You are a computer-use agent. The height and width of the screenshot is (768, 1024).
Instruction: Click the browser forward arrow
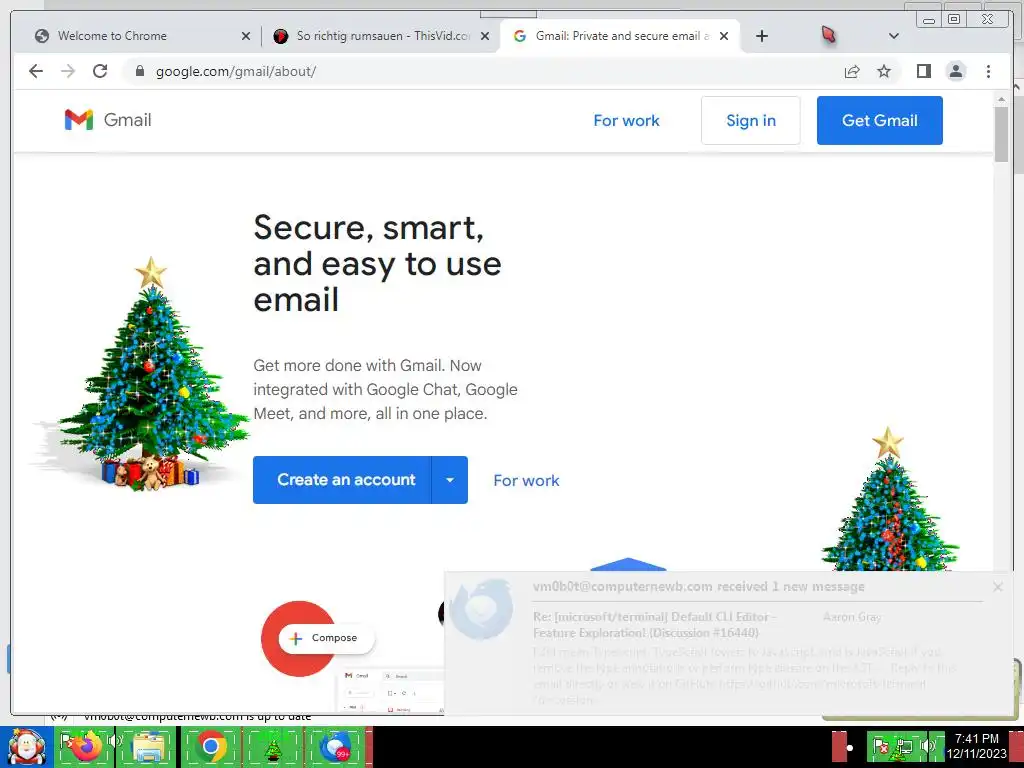tap(68, 71)
